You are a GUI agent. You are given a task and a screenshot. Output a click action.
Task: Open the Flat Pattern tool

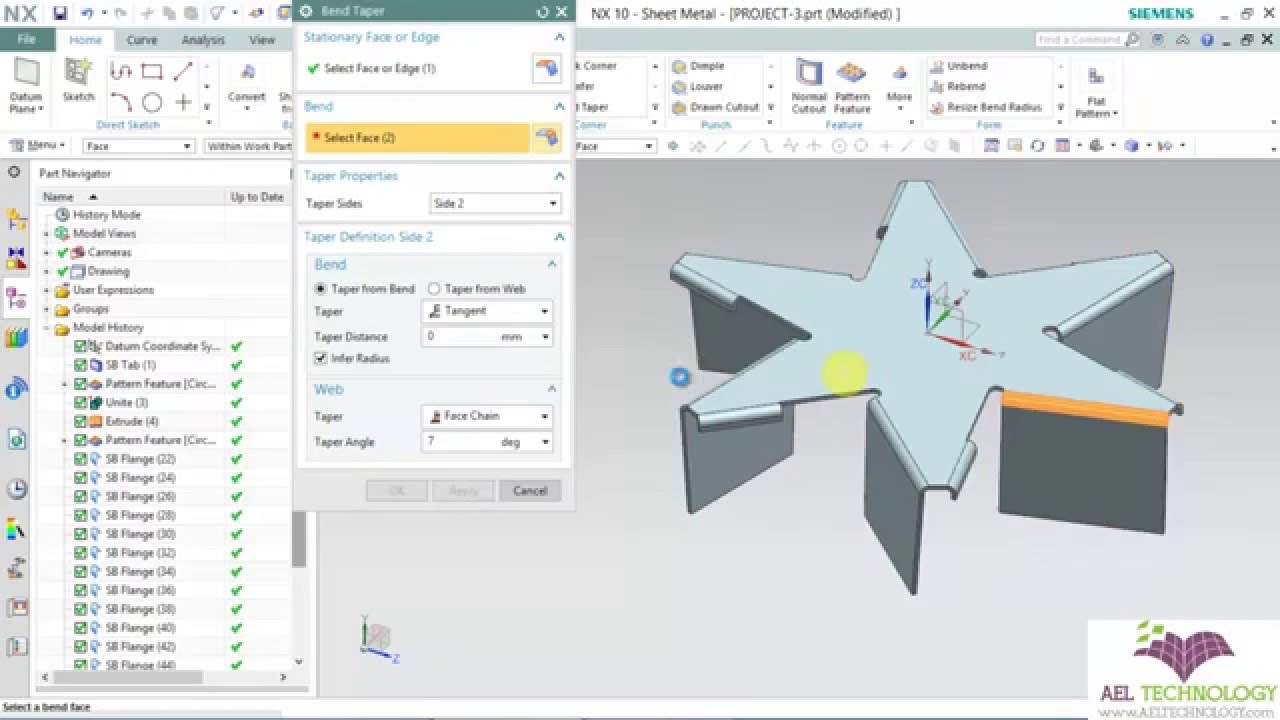(1096, 90)
